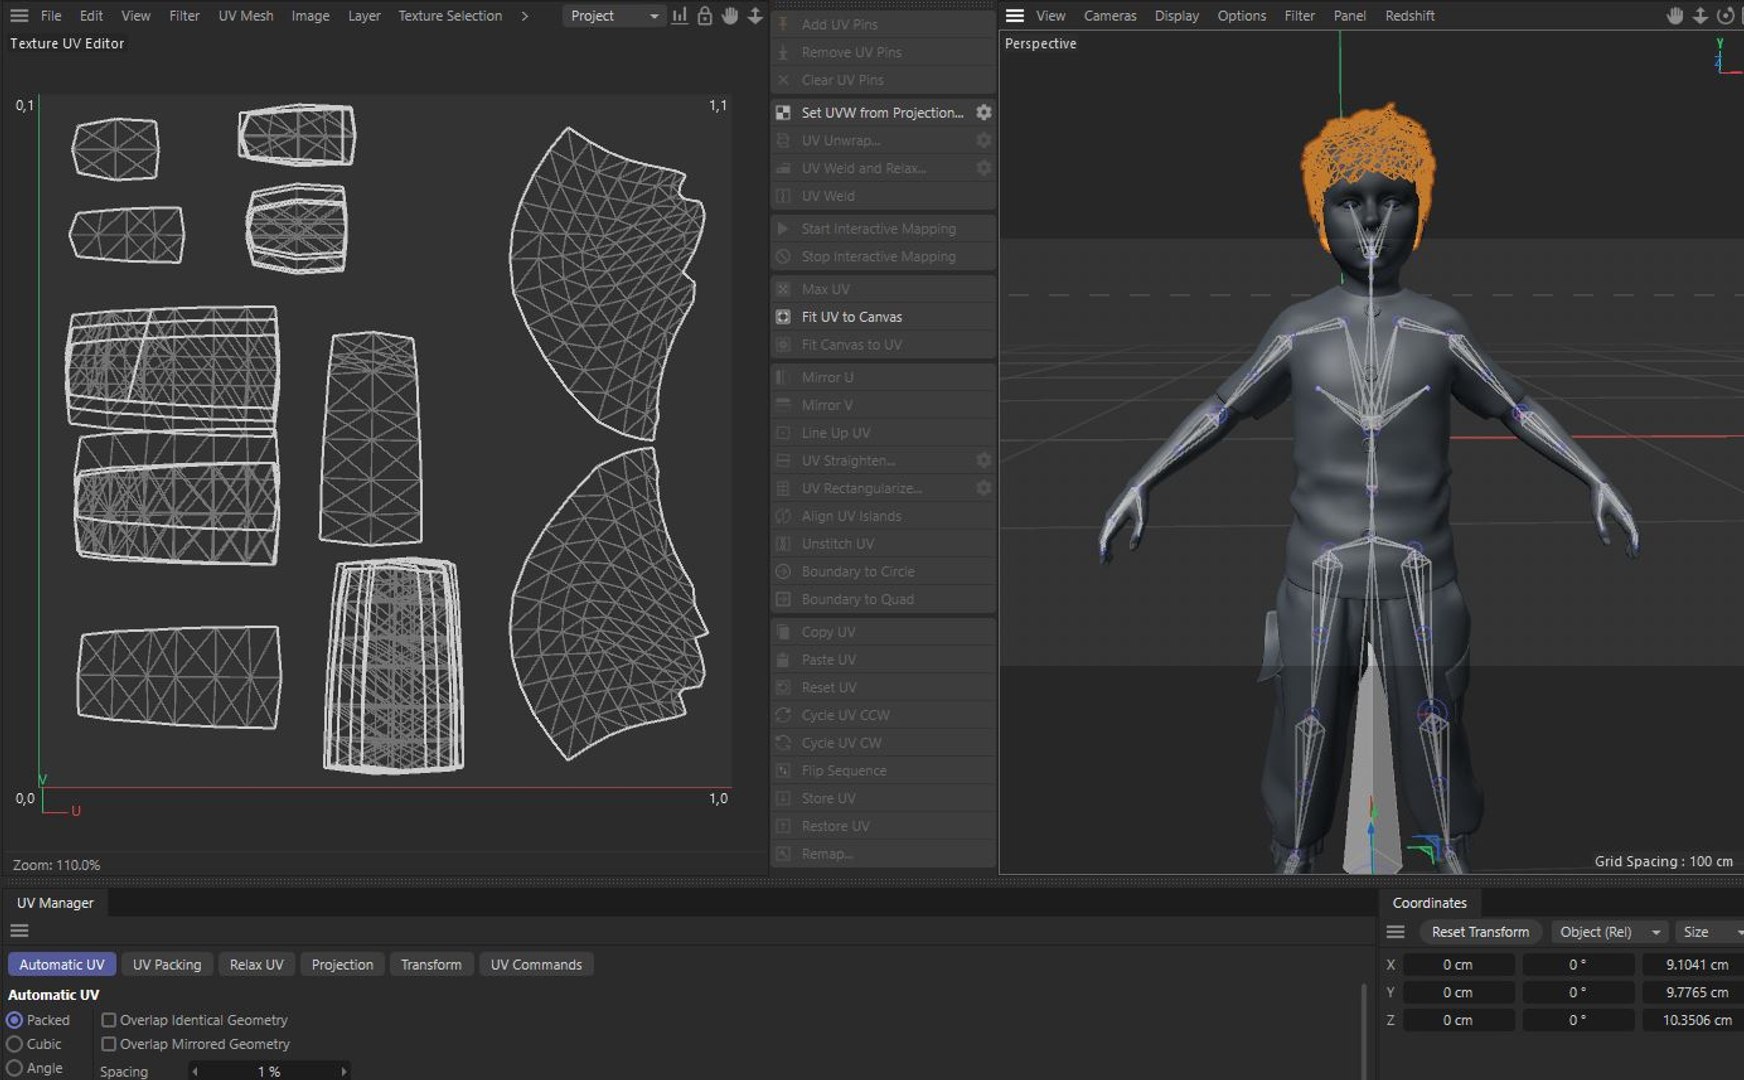Open the UV Manager hamburger menu
The height and width of the screenshot is (1080, 1744).
[x=19, y=931]
